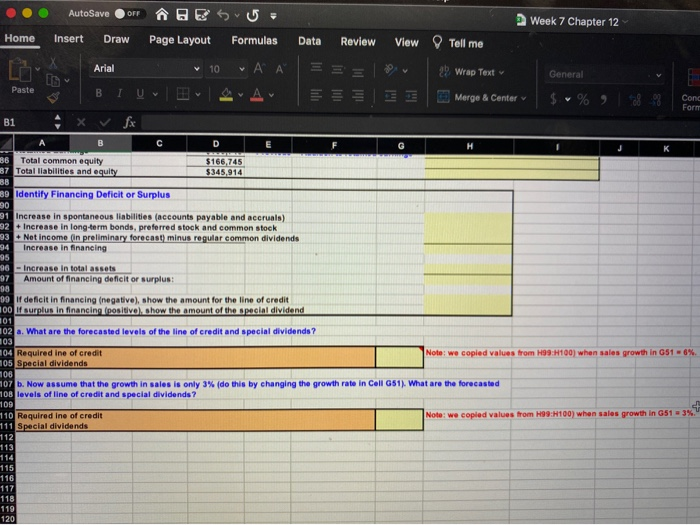Click the Undo arrow icon

click(223, 16)
